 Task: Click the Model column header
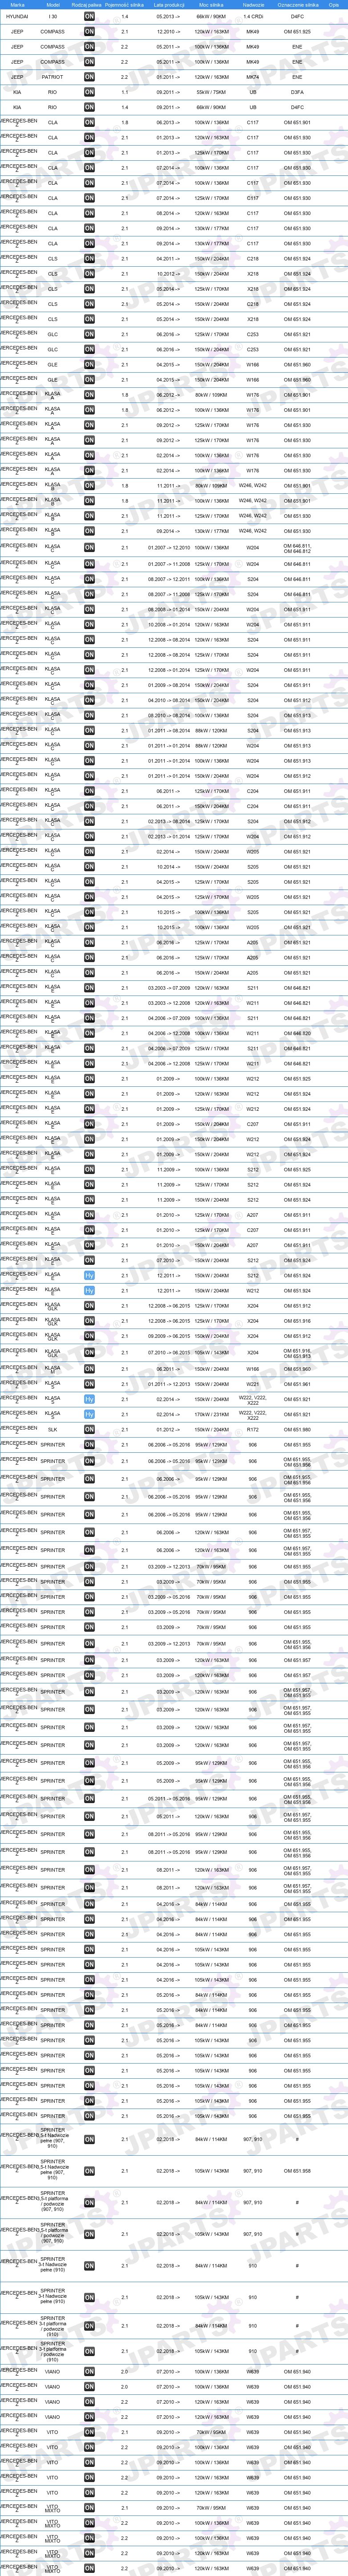52,5
